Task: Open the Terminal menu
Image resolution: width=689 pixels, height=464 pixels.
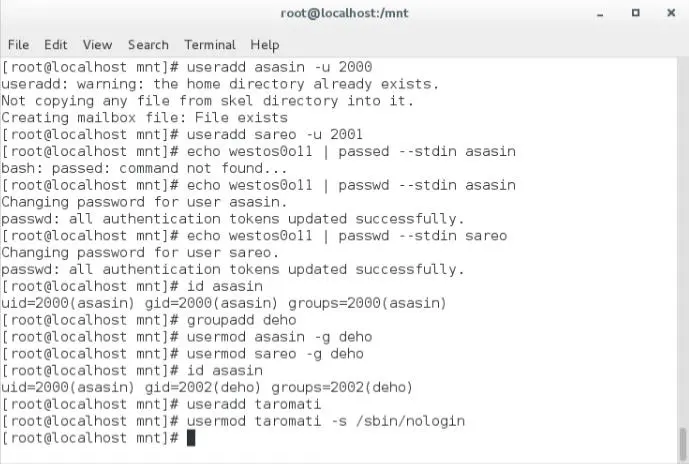Action: (210, 45)
